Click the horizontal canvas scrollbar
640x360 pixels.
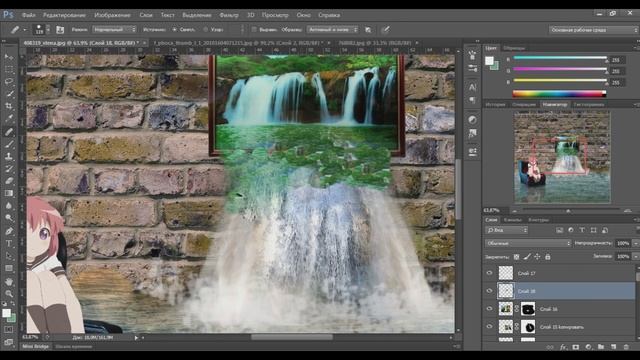291,337
